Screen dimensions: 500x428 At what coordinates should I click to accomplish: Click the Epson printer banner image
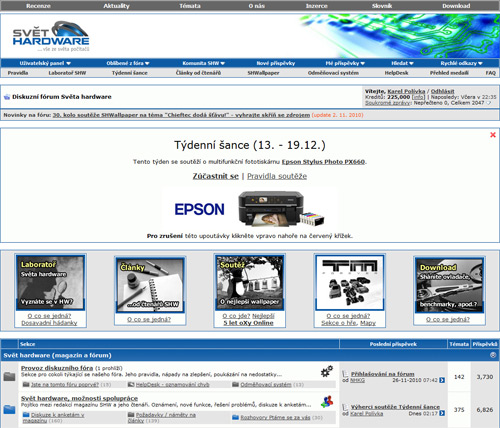pyautogui.click(x=250, y=209)
